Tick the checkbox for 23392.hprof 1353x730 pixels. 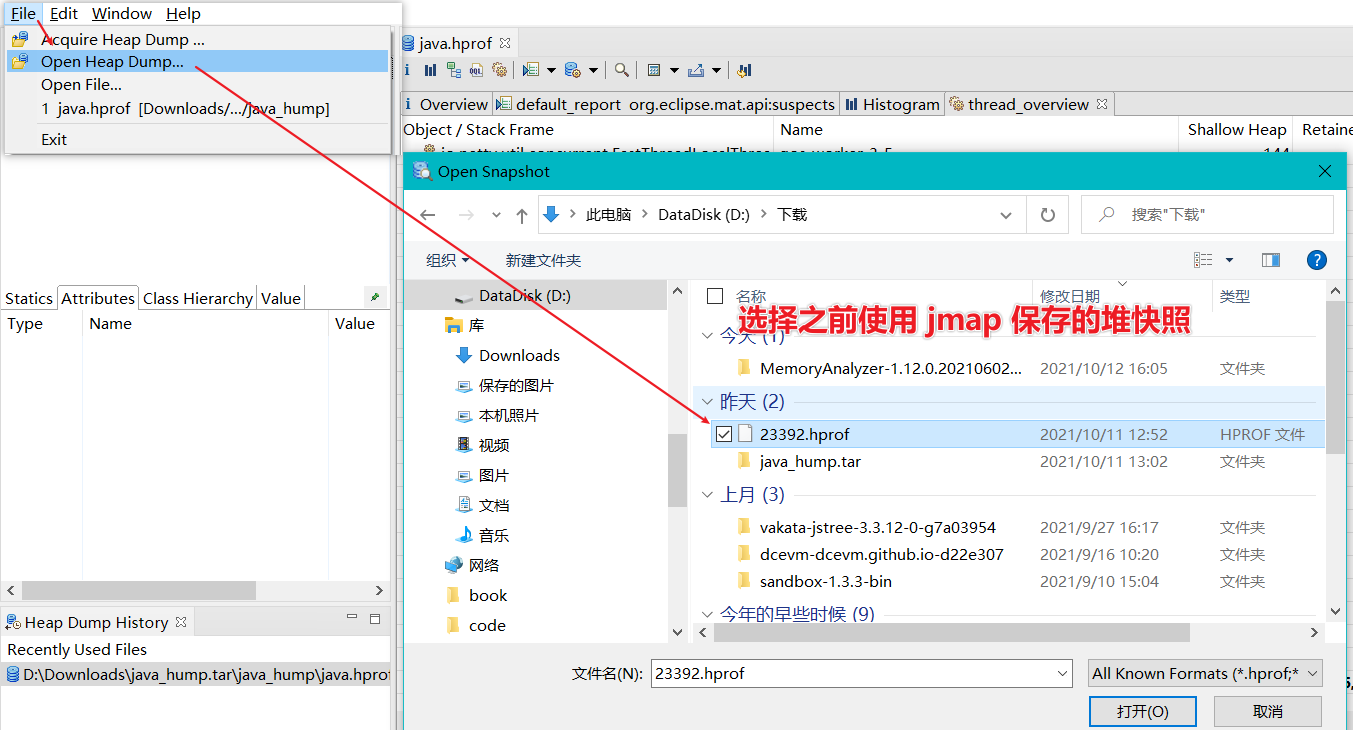tap(724, 434)
